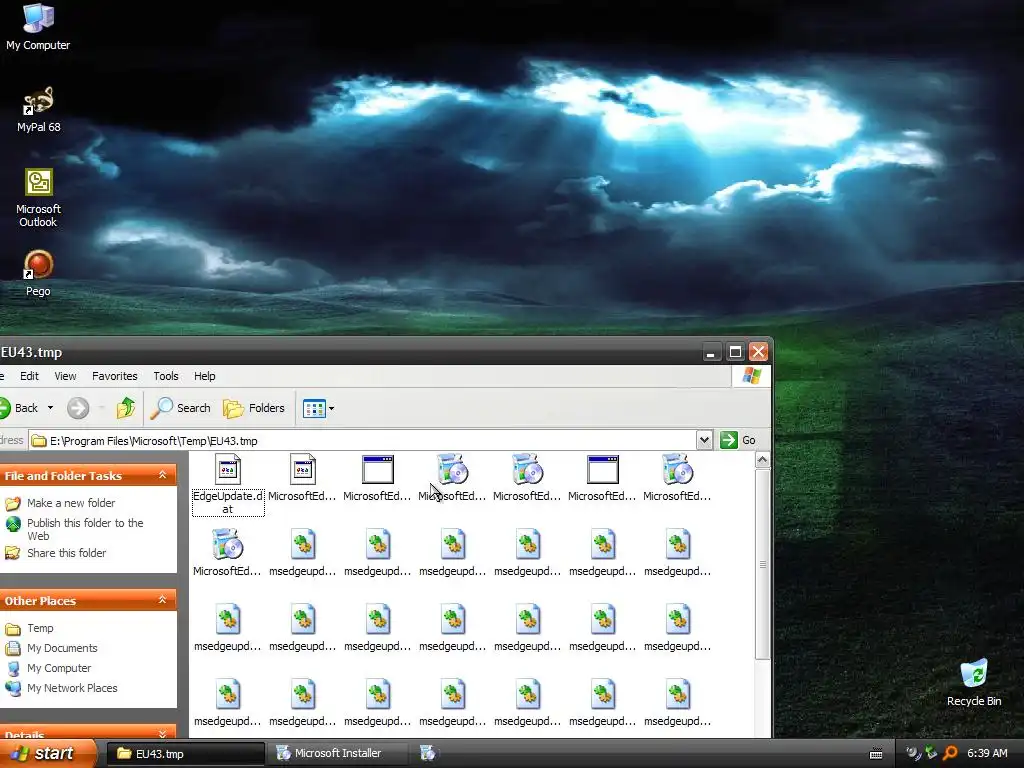Launch the Pego desktop shortcut
The width and height of the screenshot is (1024, 768).
point(38,274)
